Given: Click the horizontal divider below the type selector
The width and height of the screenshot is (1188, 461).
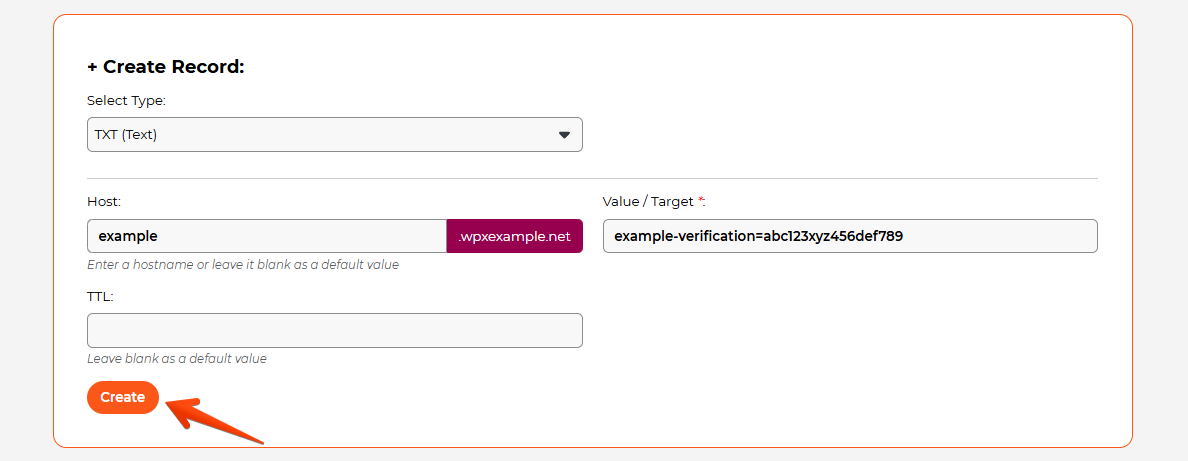Looking at the screenshot, I should point(592,178).
